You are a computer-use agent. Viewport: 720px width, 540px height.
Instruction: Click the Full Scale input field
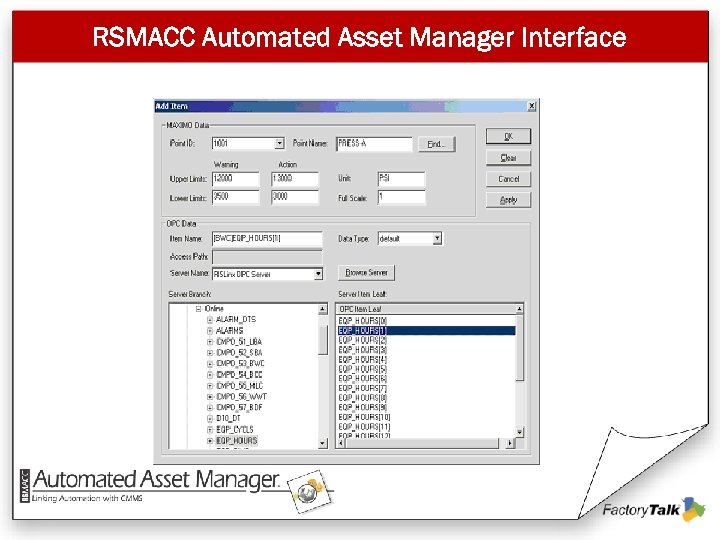(401, 197)
